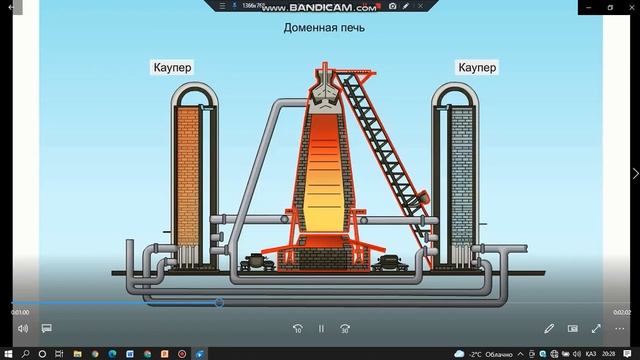The image size is (640, 360).
Task: Take a Bandicam screenshot with camera icon
Action: click(392, 6)
